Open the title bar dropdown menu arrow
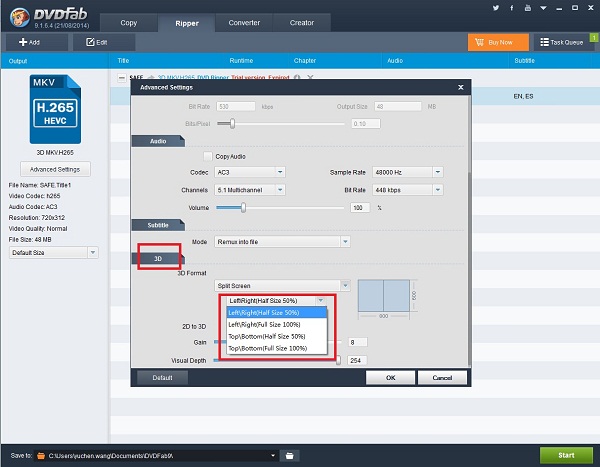The image size is (600, 467). tap(543, 8)
